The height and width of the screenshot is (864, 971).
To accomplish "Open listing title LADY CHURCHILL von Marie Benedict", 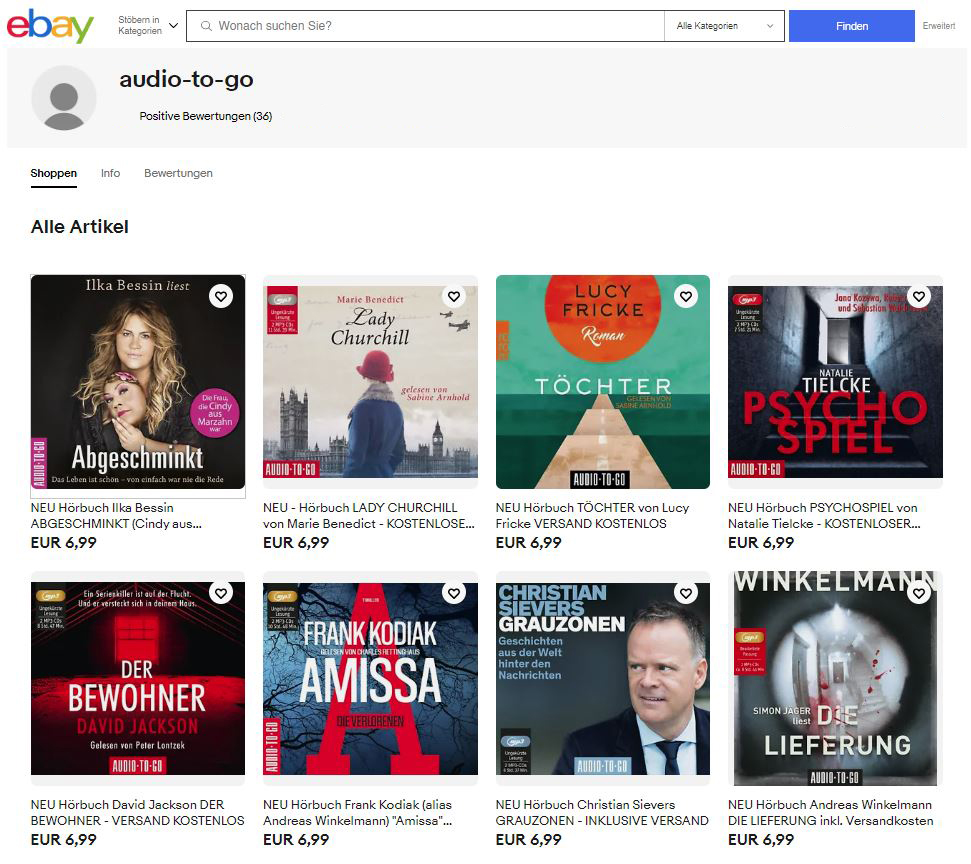I will 369,516.
